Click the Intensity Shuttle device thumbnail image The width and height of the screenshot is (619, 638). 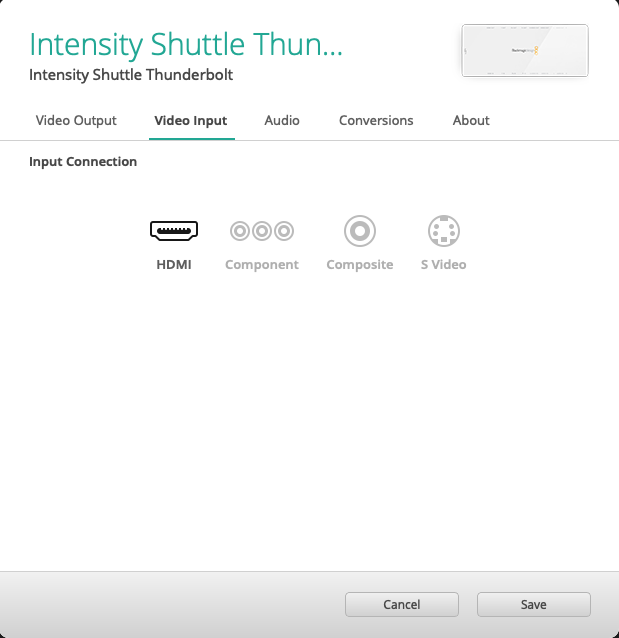click(525, 50)
